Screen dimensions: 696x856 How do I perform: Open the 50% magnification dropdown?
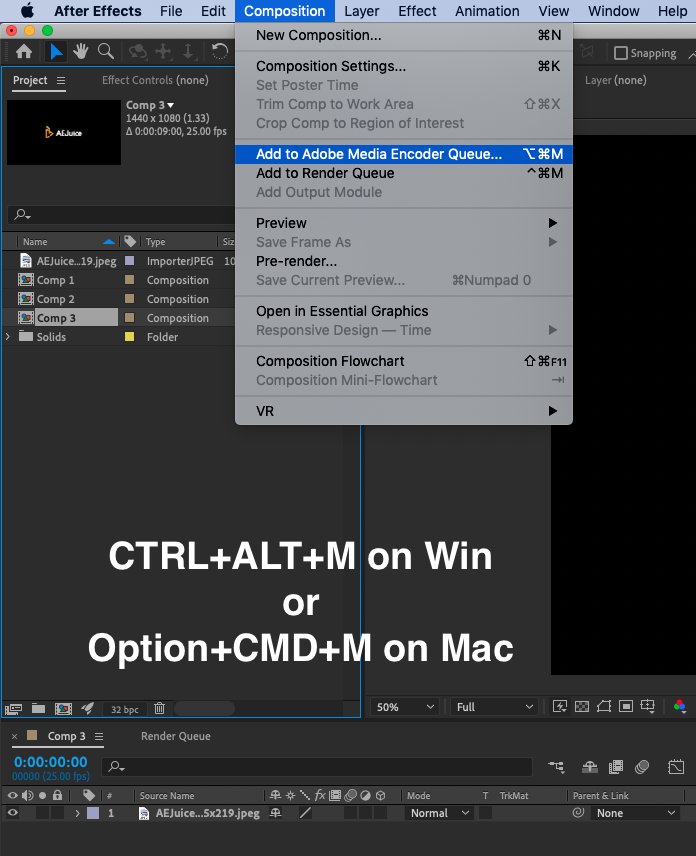pyautogui.click(x=404, y=707)
